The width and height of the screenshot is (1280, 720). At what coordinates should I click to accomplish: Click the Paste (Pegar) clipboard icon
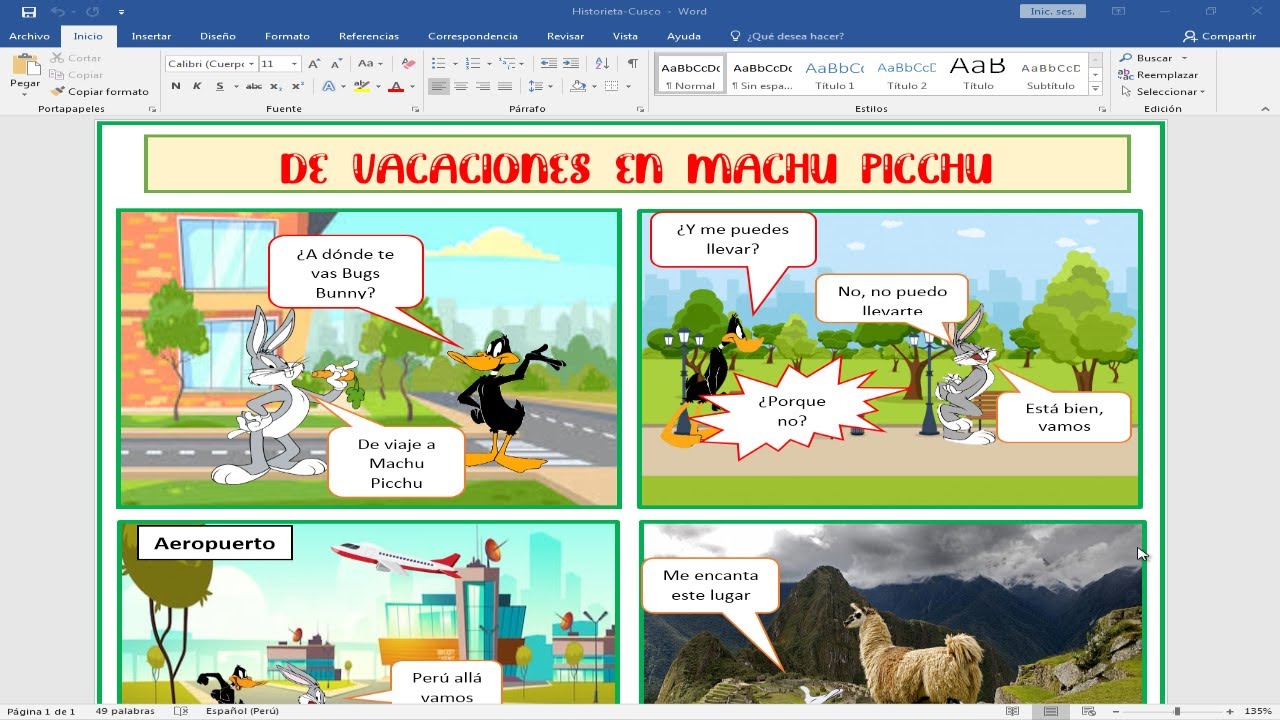point(25,65)
